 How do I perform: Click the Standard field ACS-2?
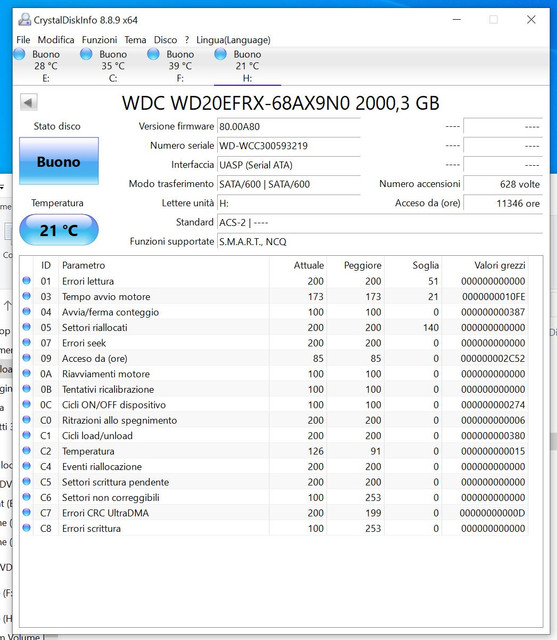click(x=379, y=222)
